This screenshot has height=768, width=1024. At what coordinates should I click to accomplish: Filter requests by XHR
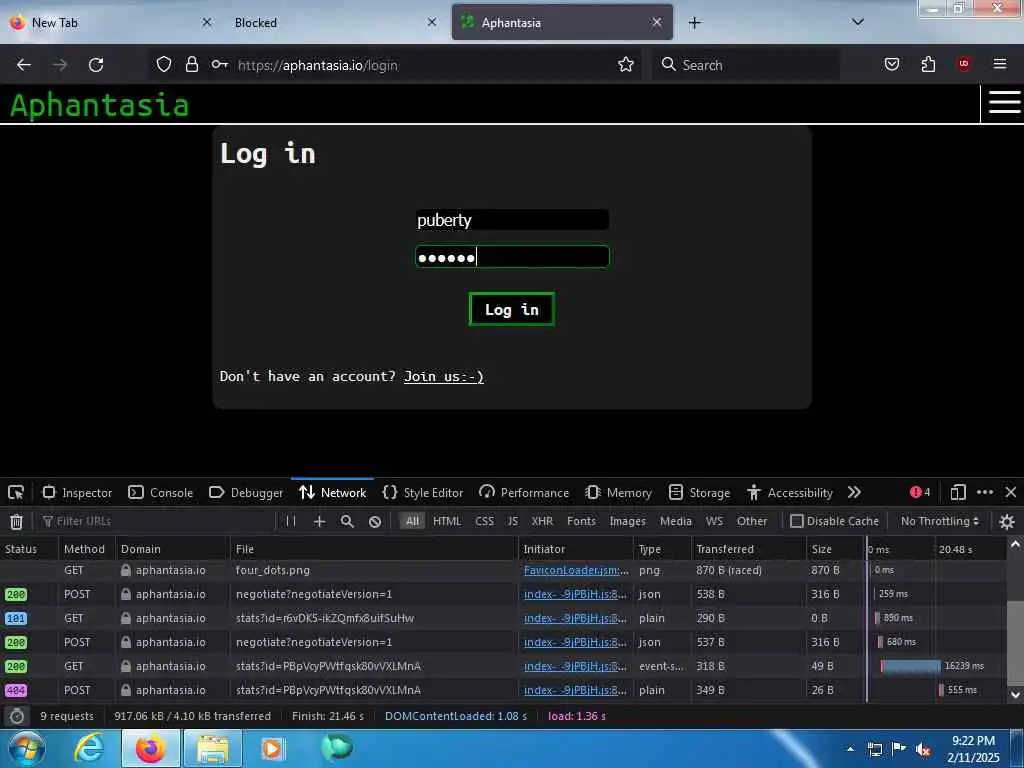[542, 521]
